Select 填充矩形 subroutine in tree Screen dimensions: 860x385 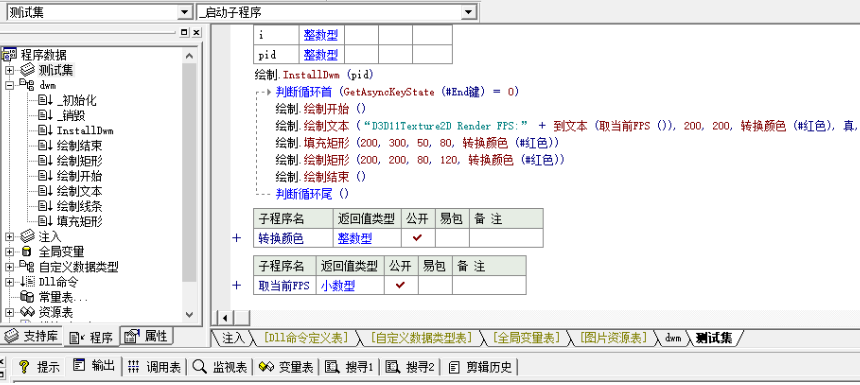(x=80, y=222)
